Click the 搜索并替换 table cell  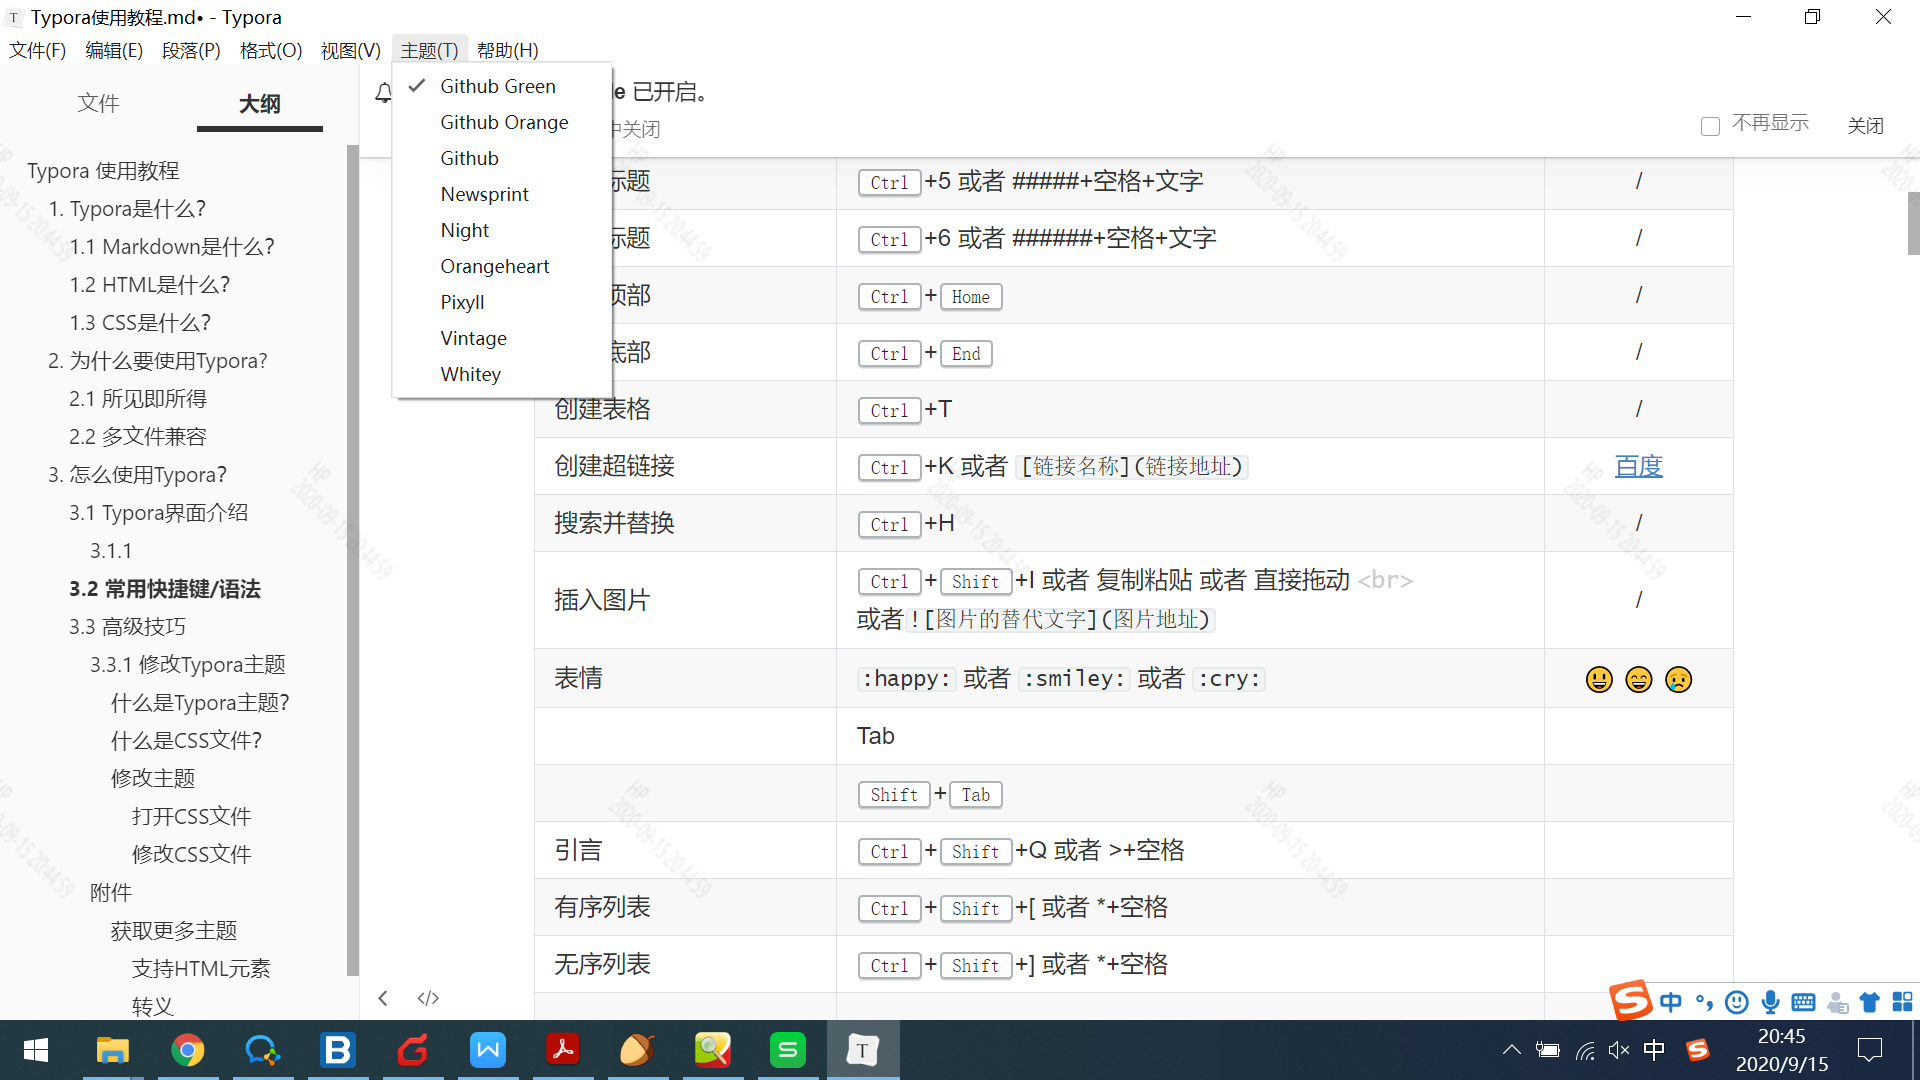[685, 523]
